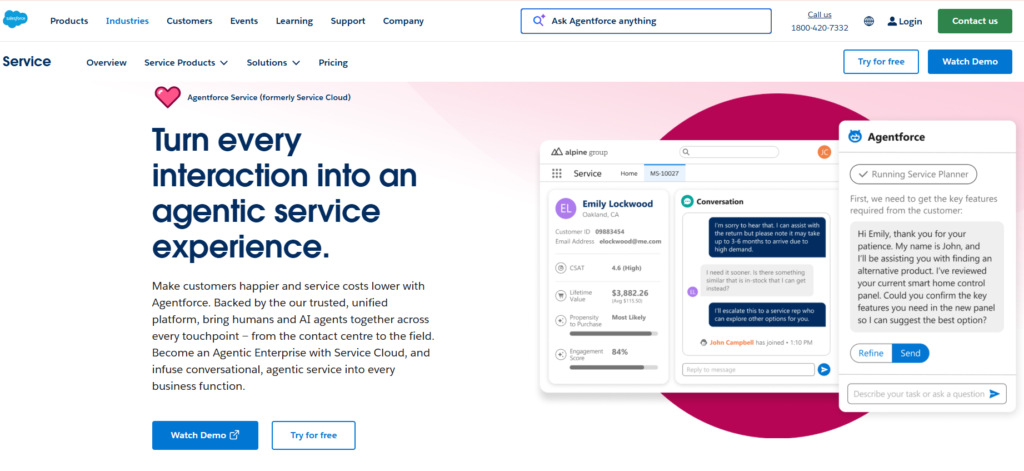Select the pink heart Service icon
The image size is (1024, 471).
point(167,97)
